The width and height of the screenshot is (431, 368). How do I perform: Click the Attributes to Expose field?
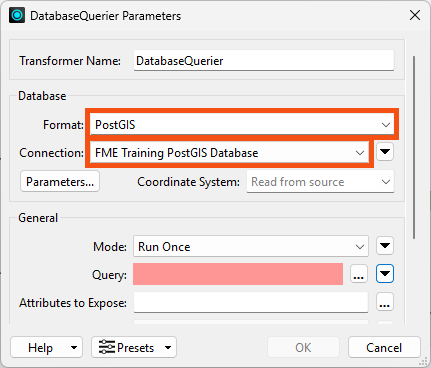251,302
